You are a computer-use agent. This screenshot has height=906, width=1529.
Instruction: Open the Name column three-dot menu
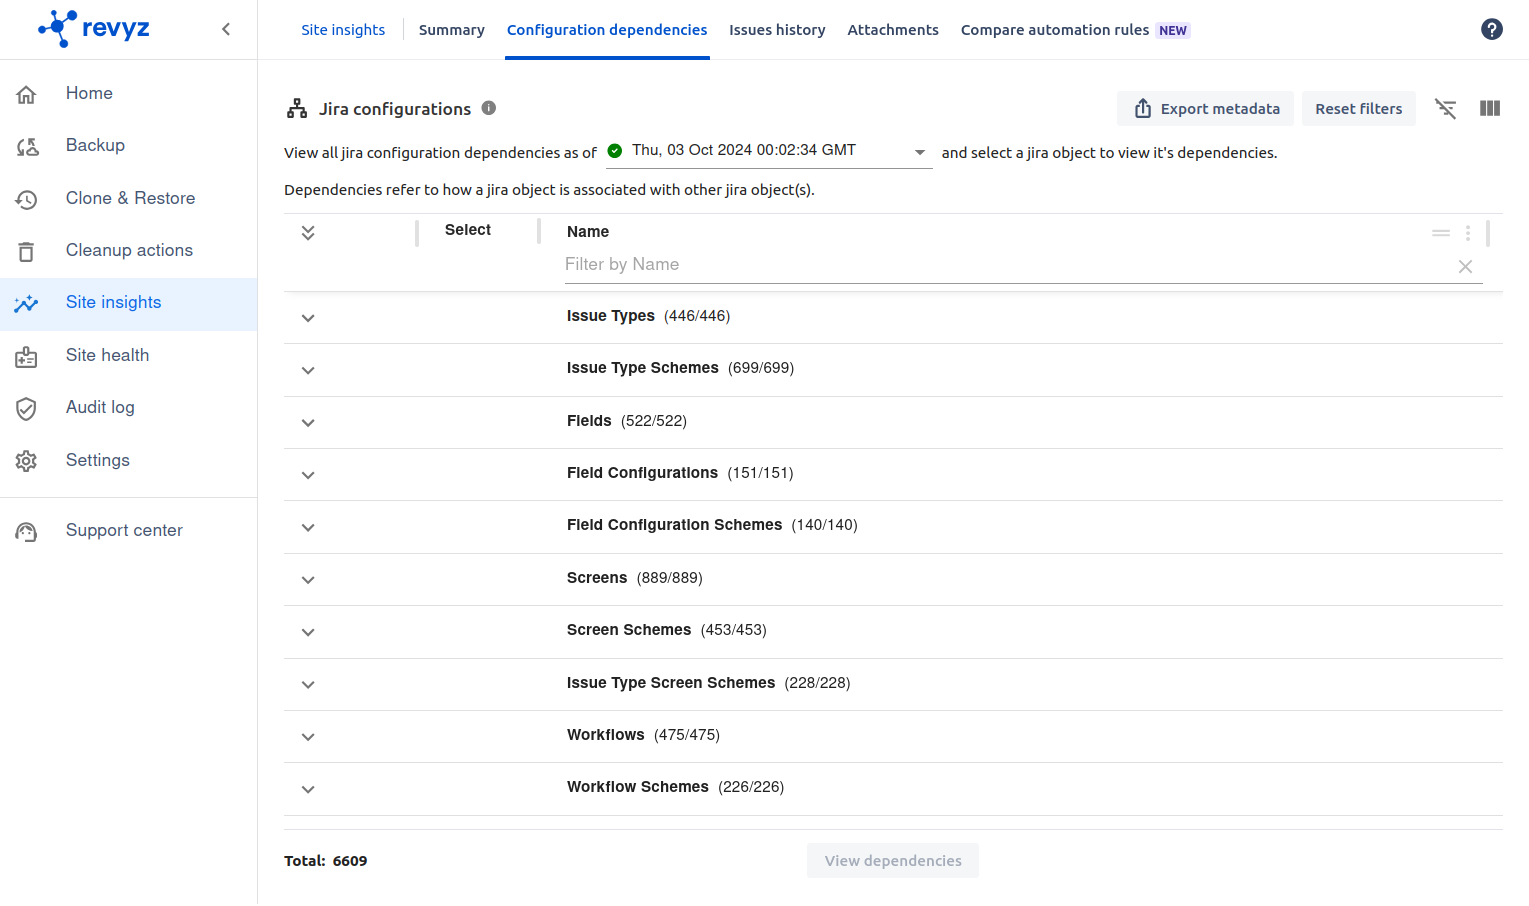pyautogui.click(x=1468, y=232)
